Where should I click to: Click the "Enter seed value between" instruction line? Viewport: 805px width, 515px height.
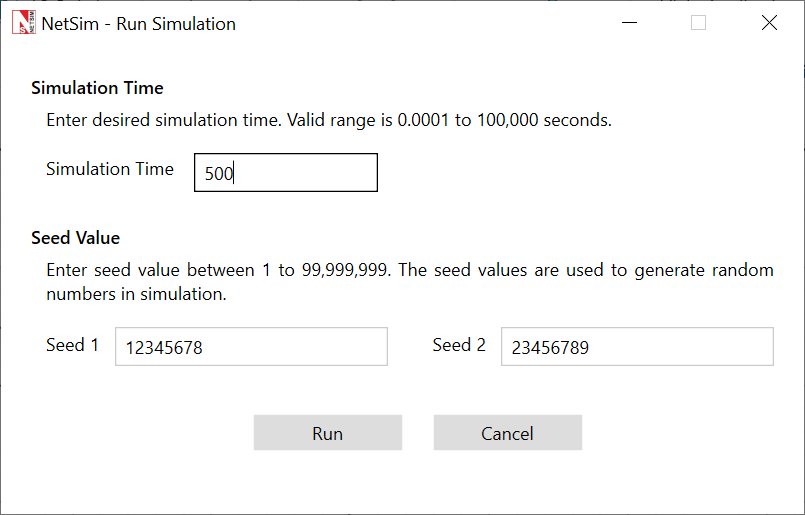point(150,270)
